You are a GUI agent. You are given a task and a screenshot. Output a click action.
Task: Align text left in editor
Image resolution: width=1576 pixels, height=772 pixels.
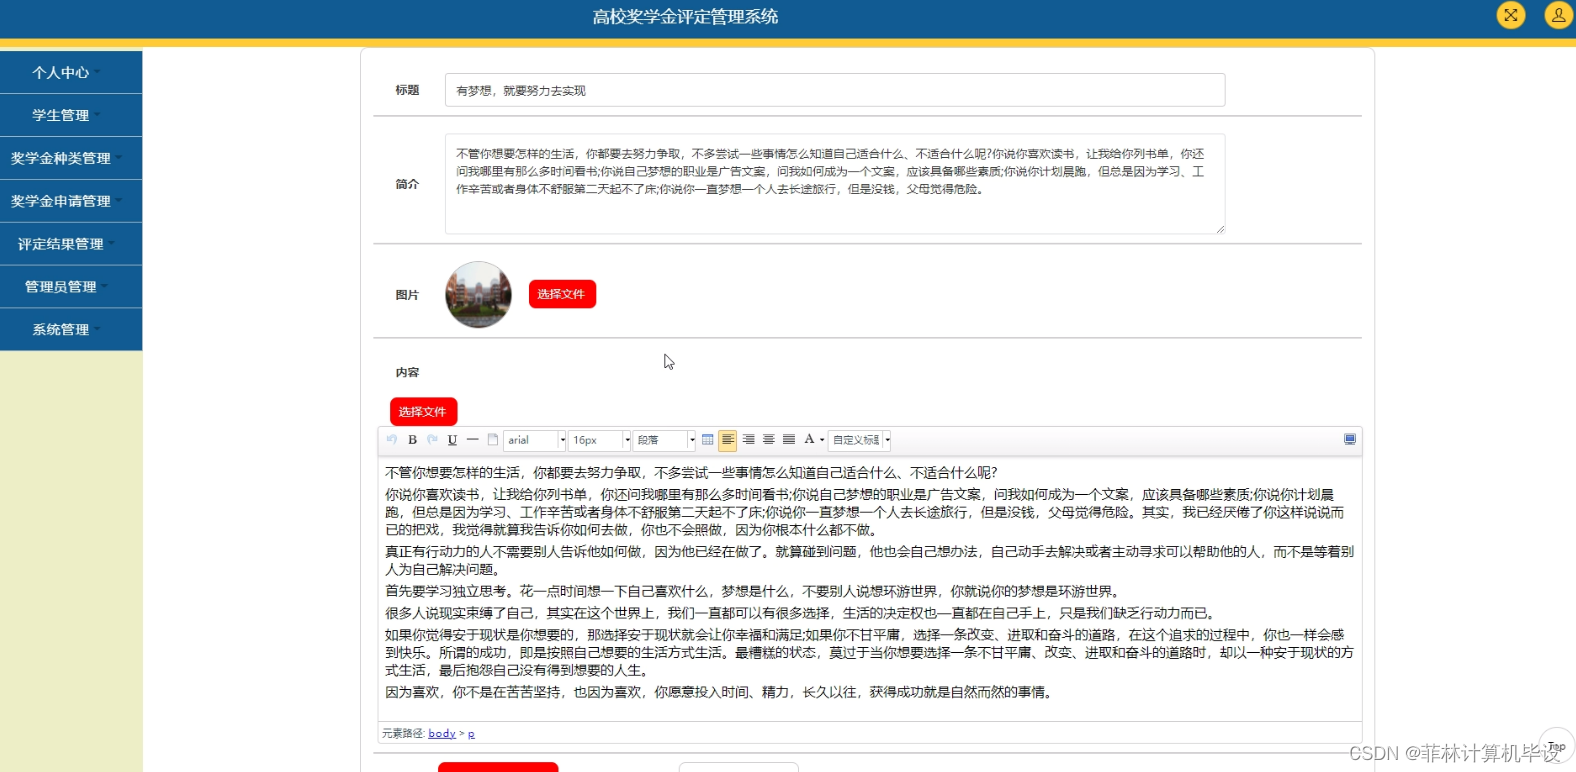[728, 440]
